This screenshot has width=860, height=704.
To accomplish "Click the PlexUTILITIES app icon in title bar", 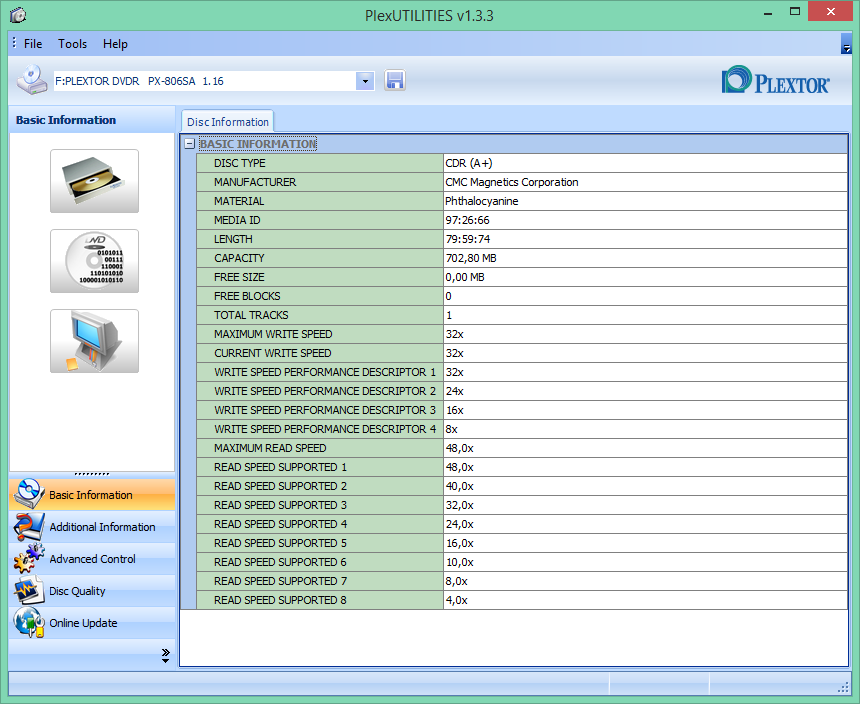I will (x=18, y=15).
